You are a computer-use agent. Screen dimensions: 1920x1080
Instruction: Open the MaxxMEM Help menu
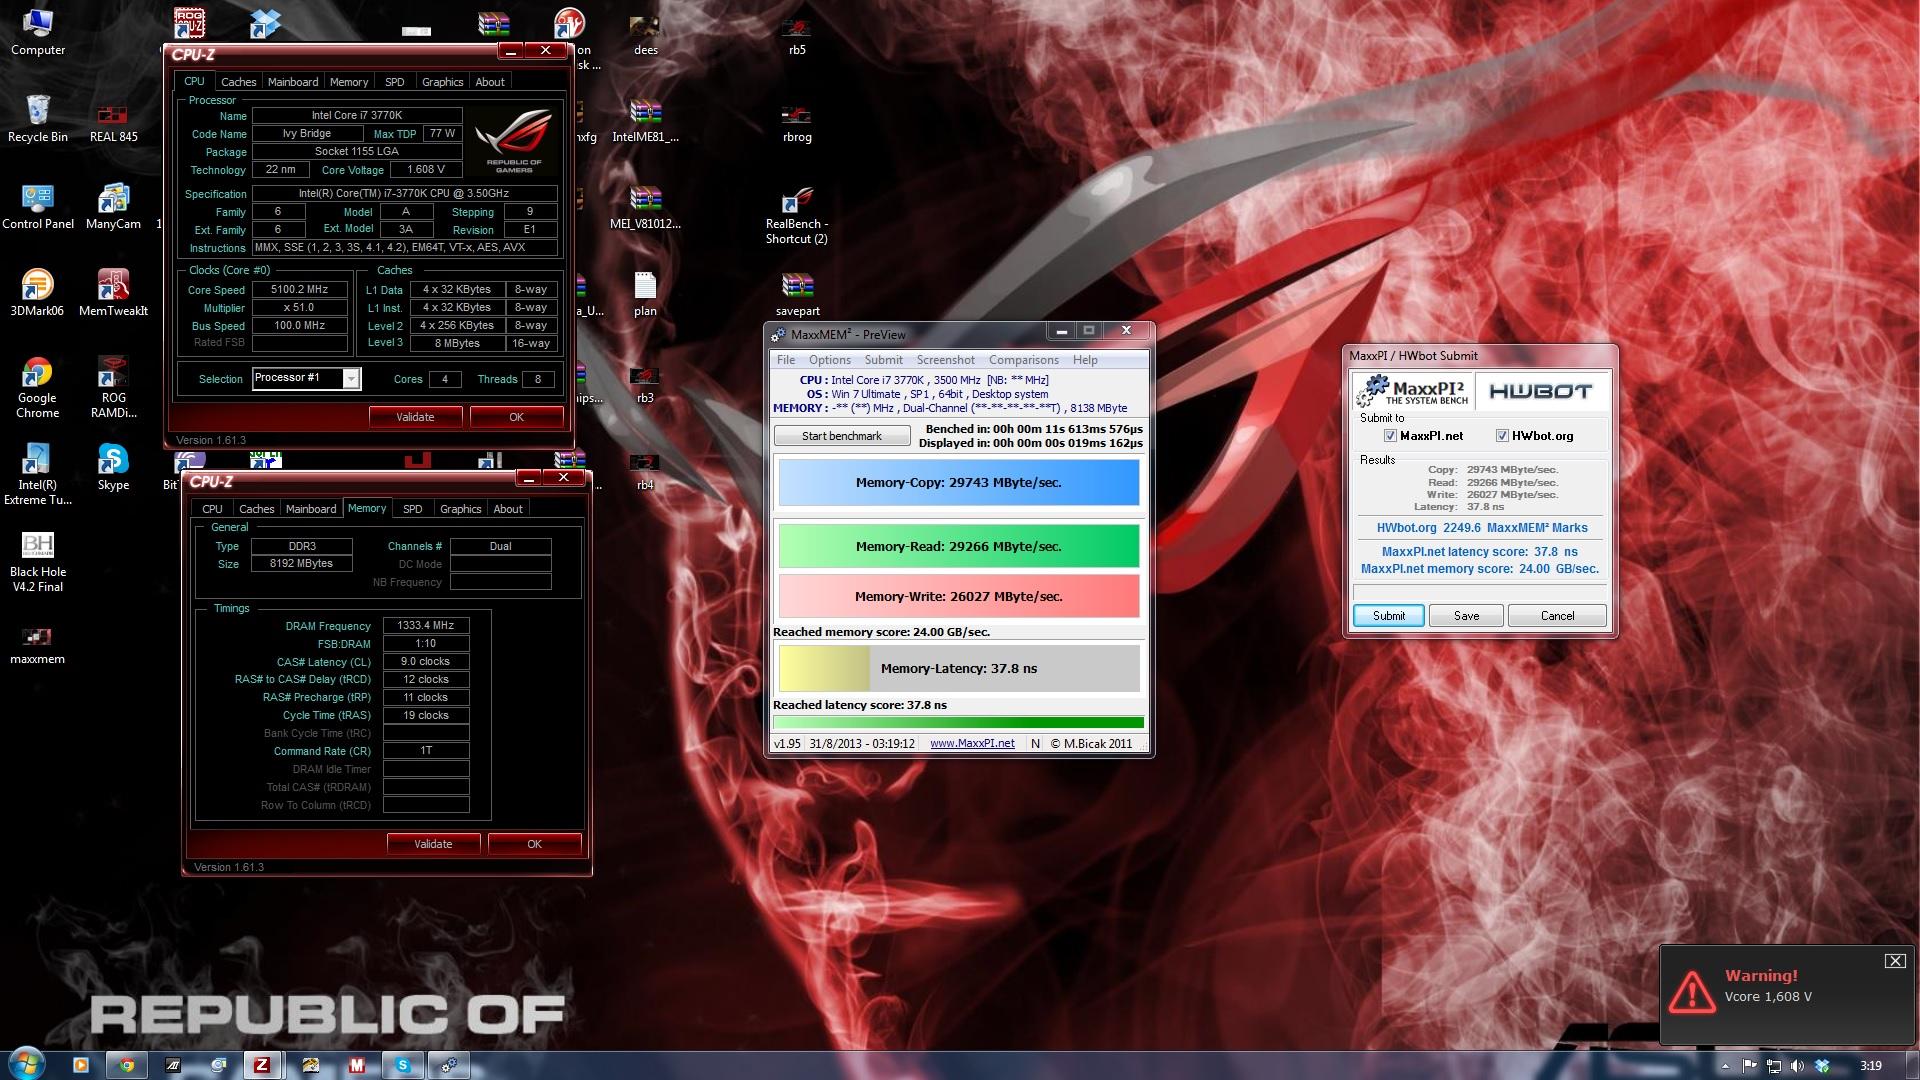(x=1085, y=360)
